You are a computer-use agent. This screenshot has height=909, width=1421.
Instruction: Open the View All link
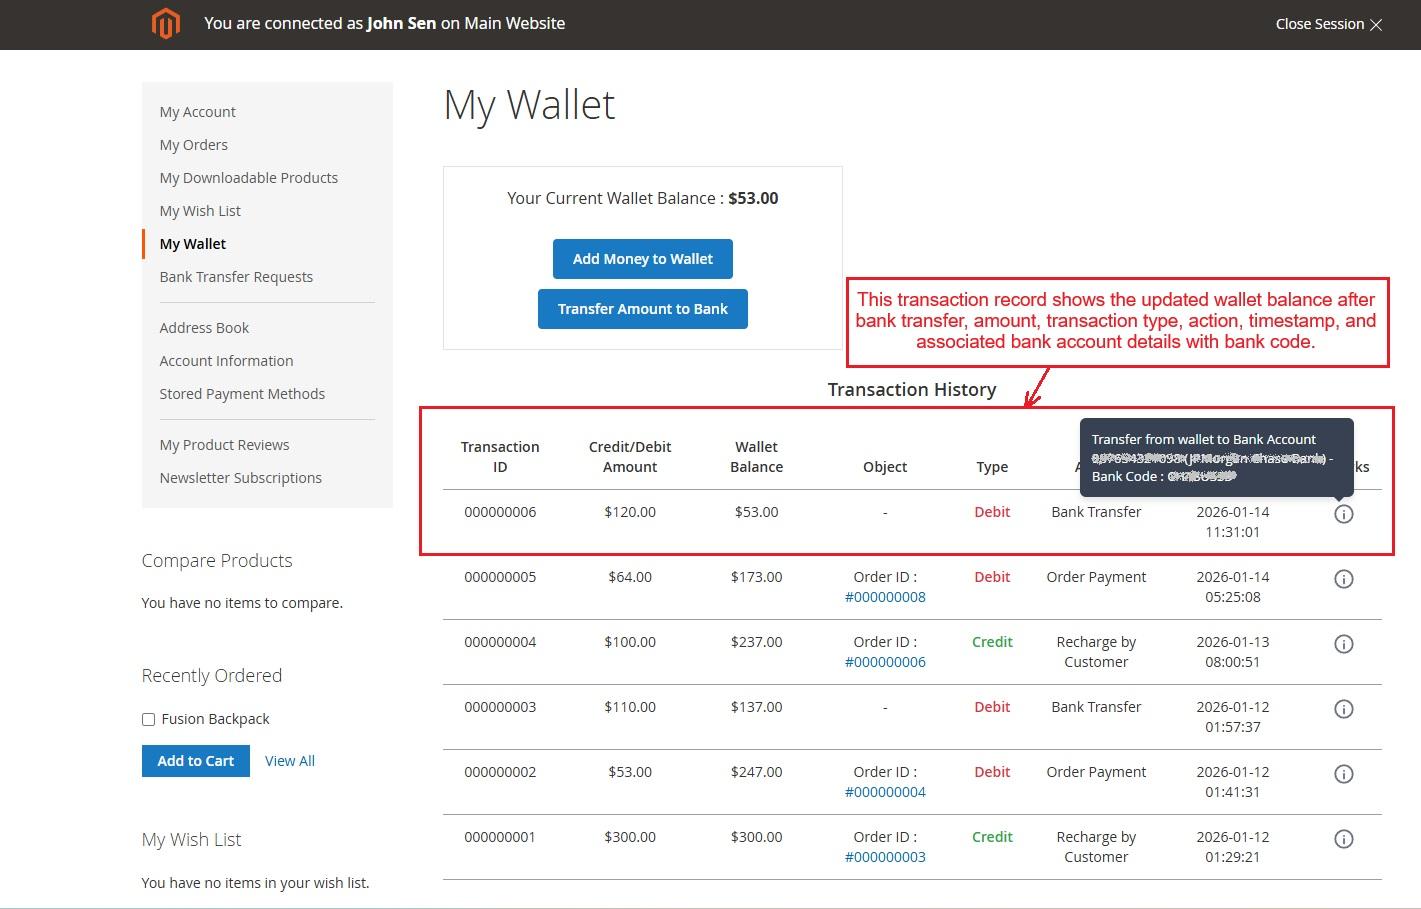[x=289, y=761]
